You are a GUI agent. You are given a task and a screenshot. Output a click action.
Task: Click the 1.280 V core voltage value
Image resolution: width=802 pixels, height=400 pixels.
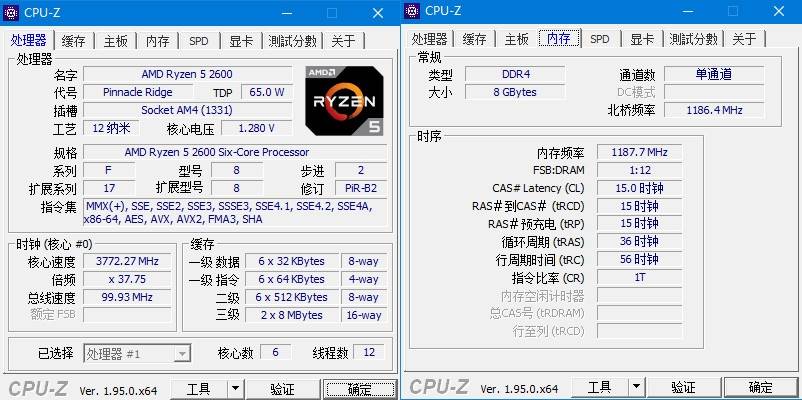point(257,128)
